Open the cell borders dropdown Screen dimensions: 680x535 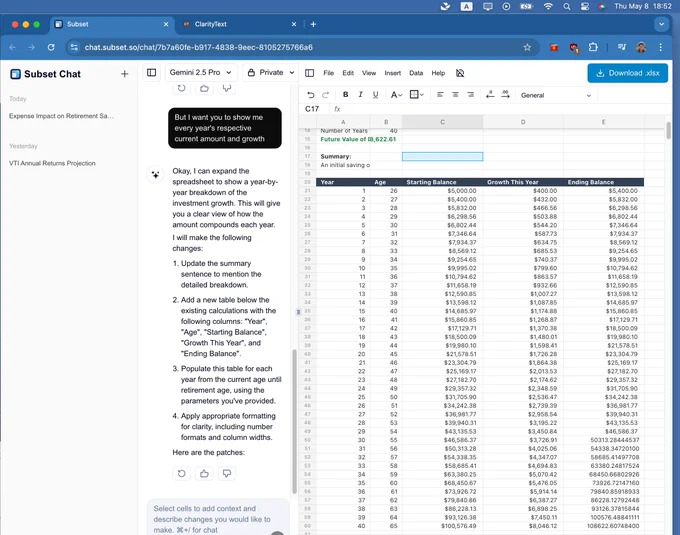click(416, 95)
